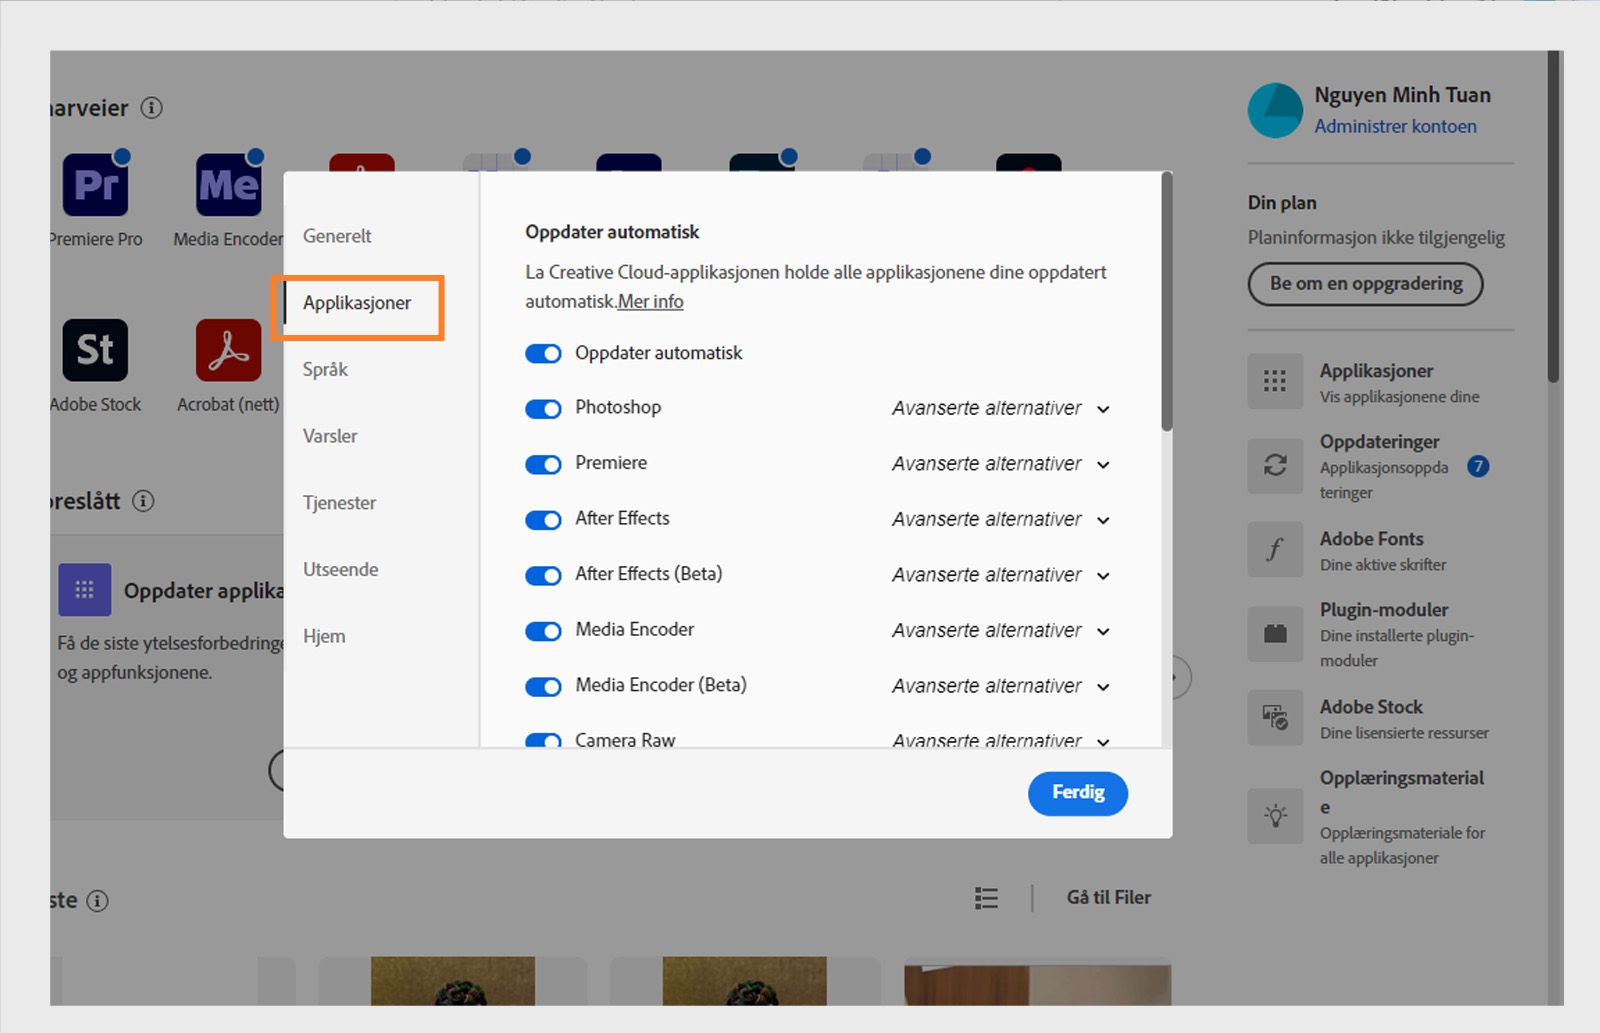1600x1033 pixels.
Task: Toggle After Effects (Beta) updates off
Action: point(543,575)
